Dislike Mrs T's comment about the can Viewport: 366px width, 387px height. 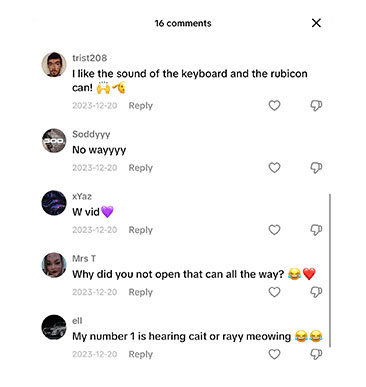click(x=316, y=292)
